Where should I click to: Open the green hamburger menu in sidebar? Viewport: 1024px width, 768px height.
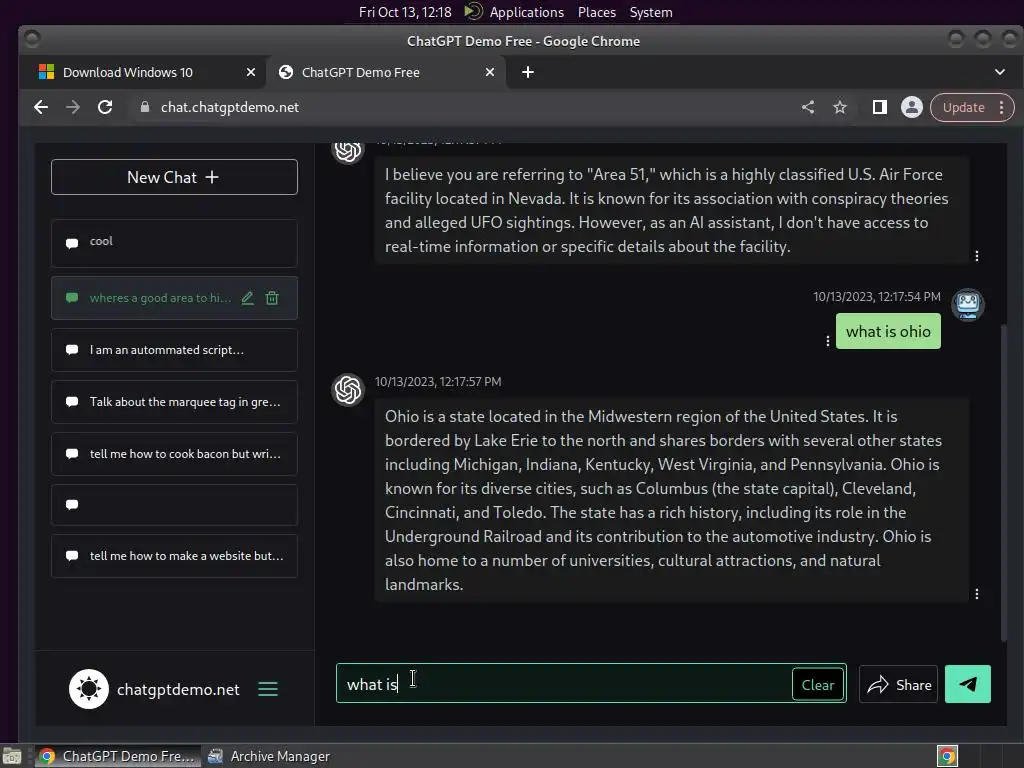[268, 689]
